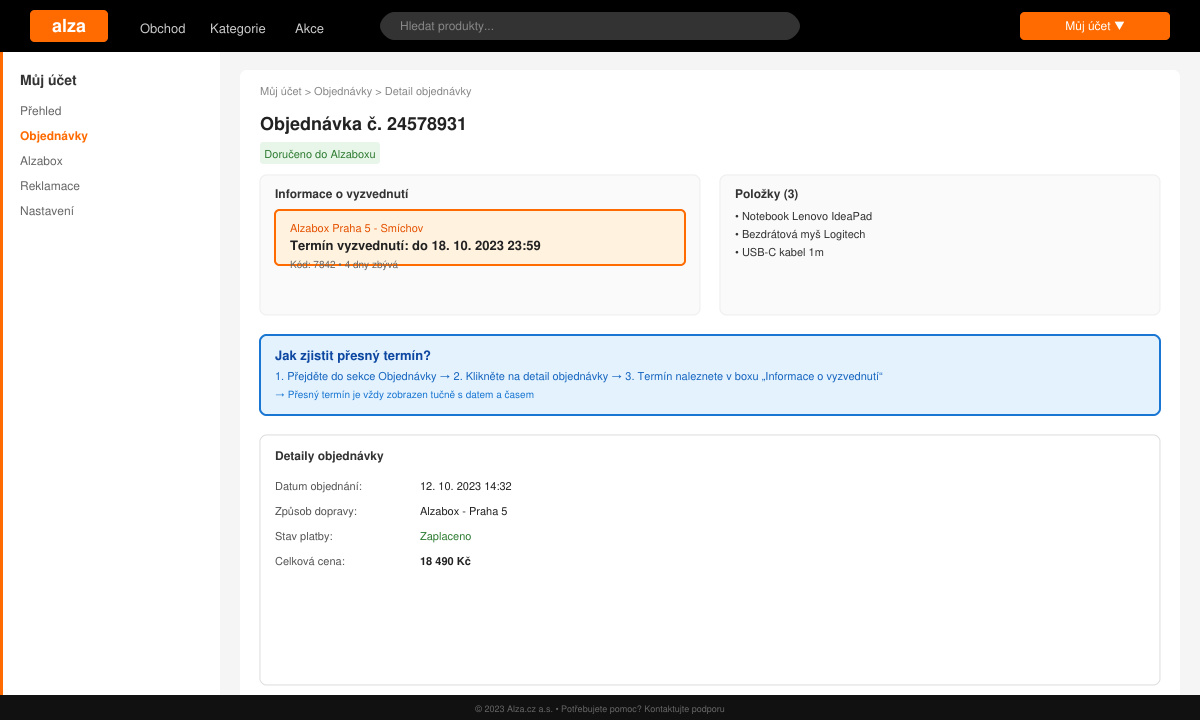The width and height of the screenshot is (1200, 720).
Task: Click the order date 12. 10. 2023 14:32
Action: (x=466, y=486)
